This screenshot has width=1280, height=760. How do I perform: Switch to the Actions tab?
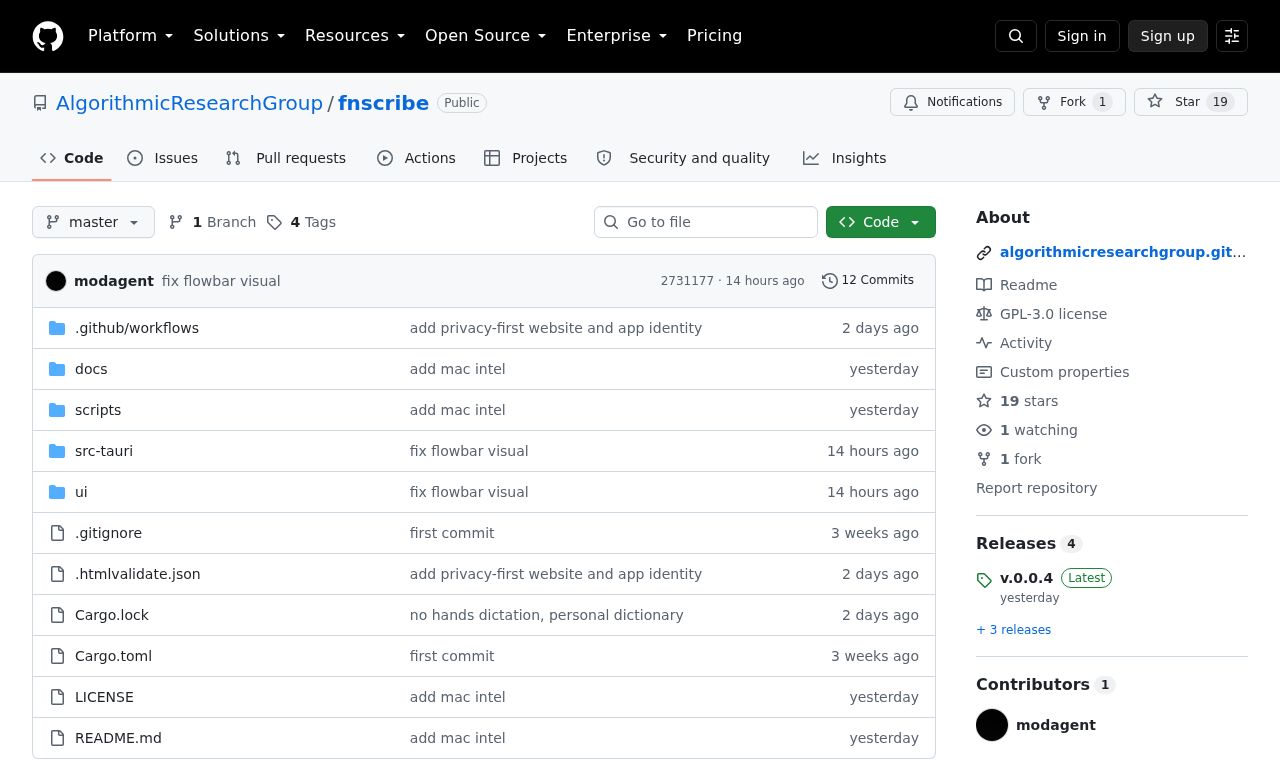416,158
